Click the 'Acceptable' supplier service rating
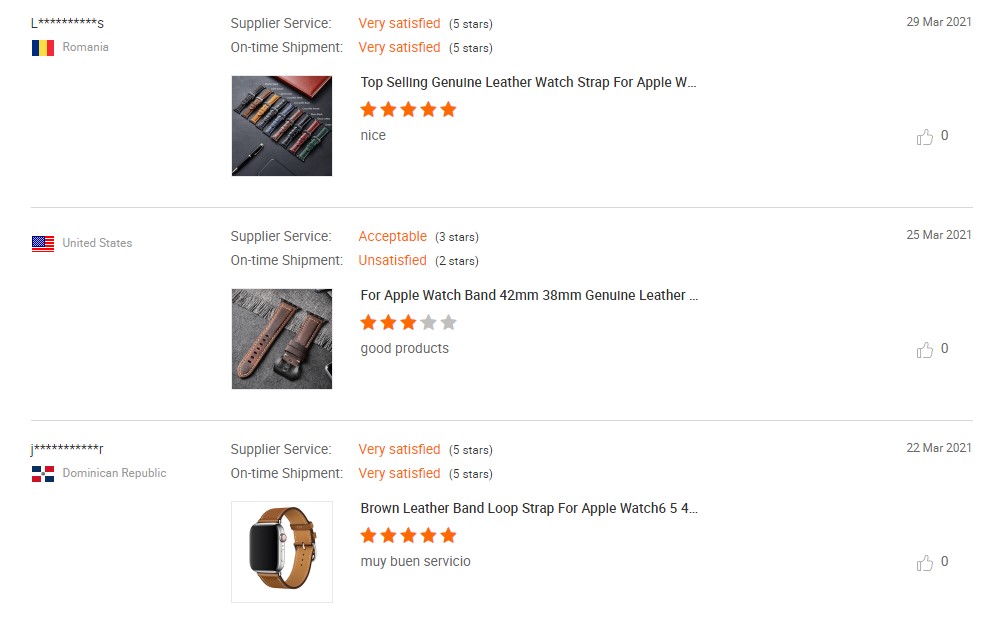This screenshot has height=631, width=1002. point(392,237)
